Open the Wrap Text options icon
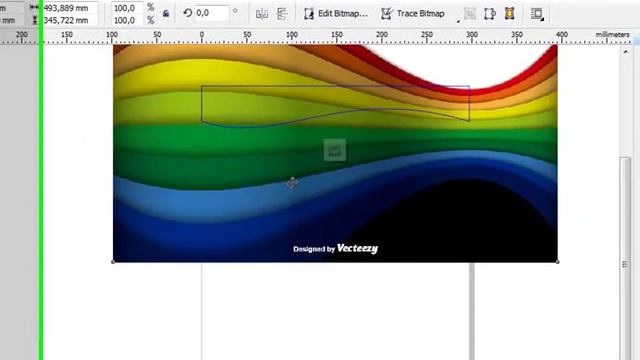 (537, 13)
